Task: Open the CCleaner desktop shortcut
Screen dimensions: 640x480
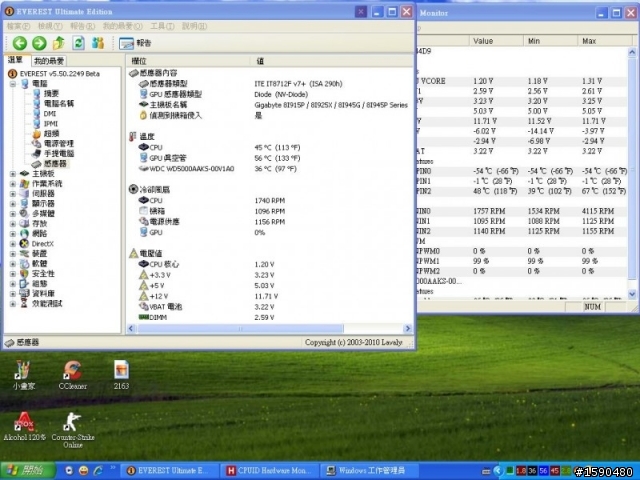Action: (73, 375)
